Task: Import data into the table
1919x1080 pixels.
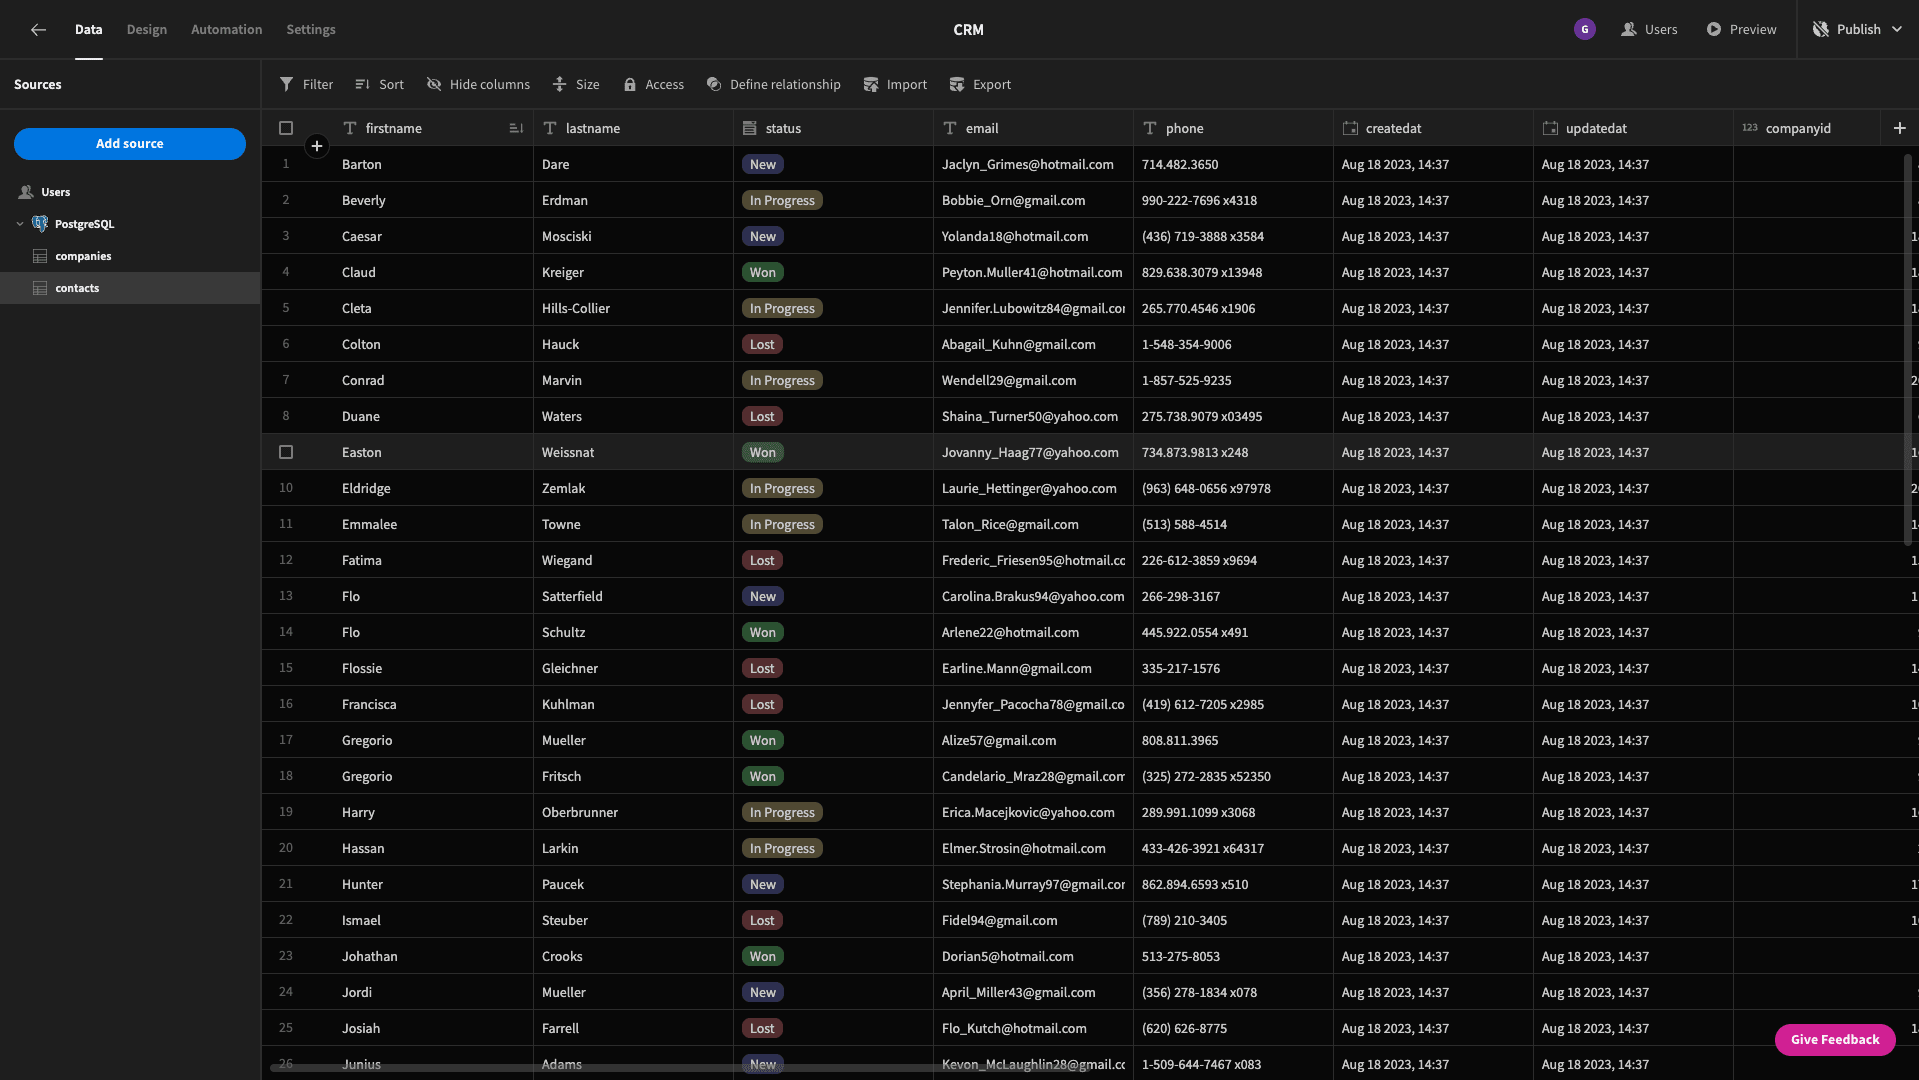Action: click(x=895, y=85)
